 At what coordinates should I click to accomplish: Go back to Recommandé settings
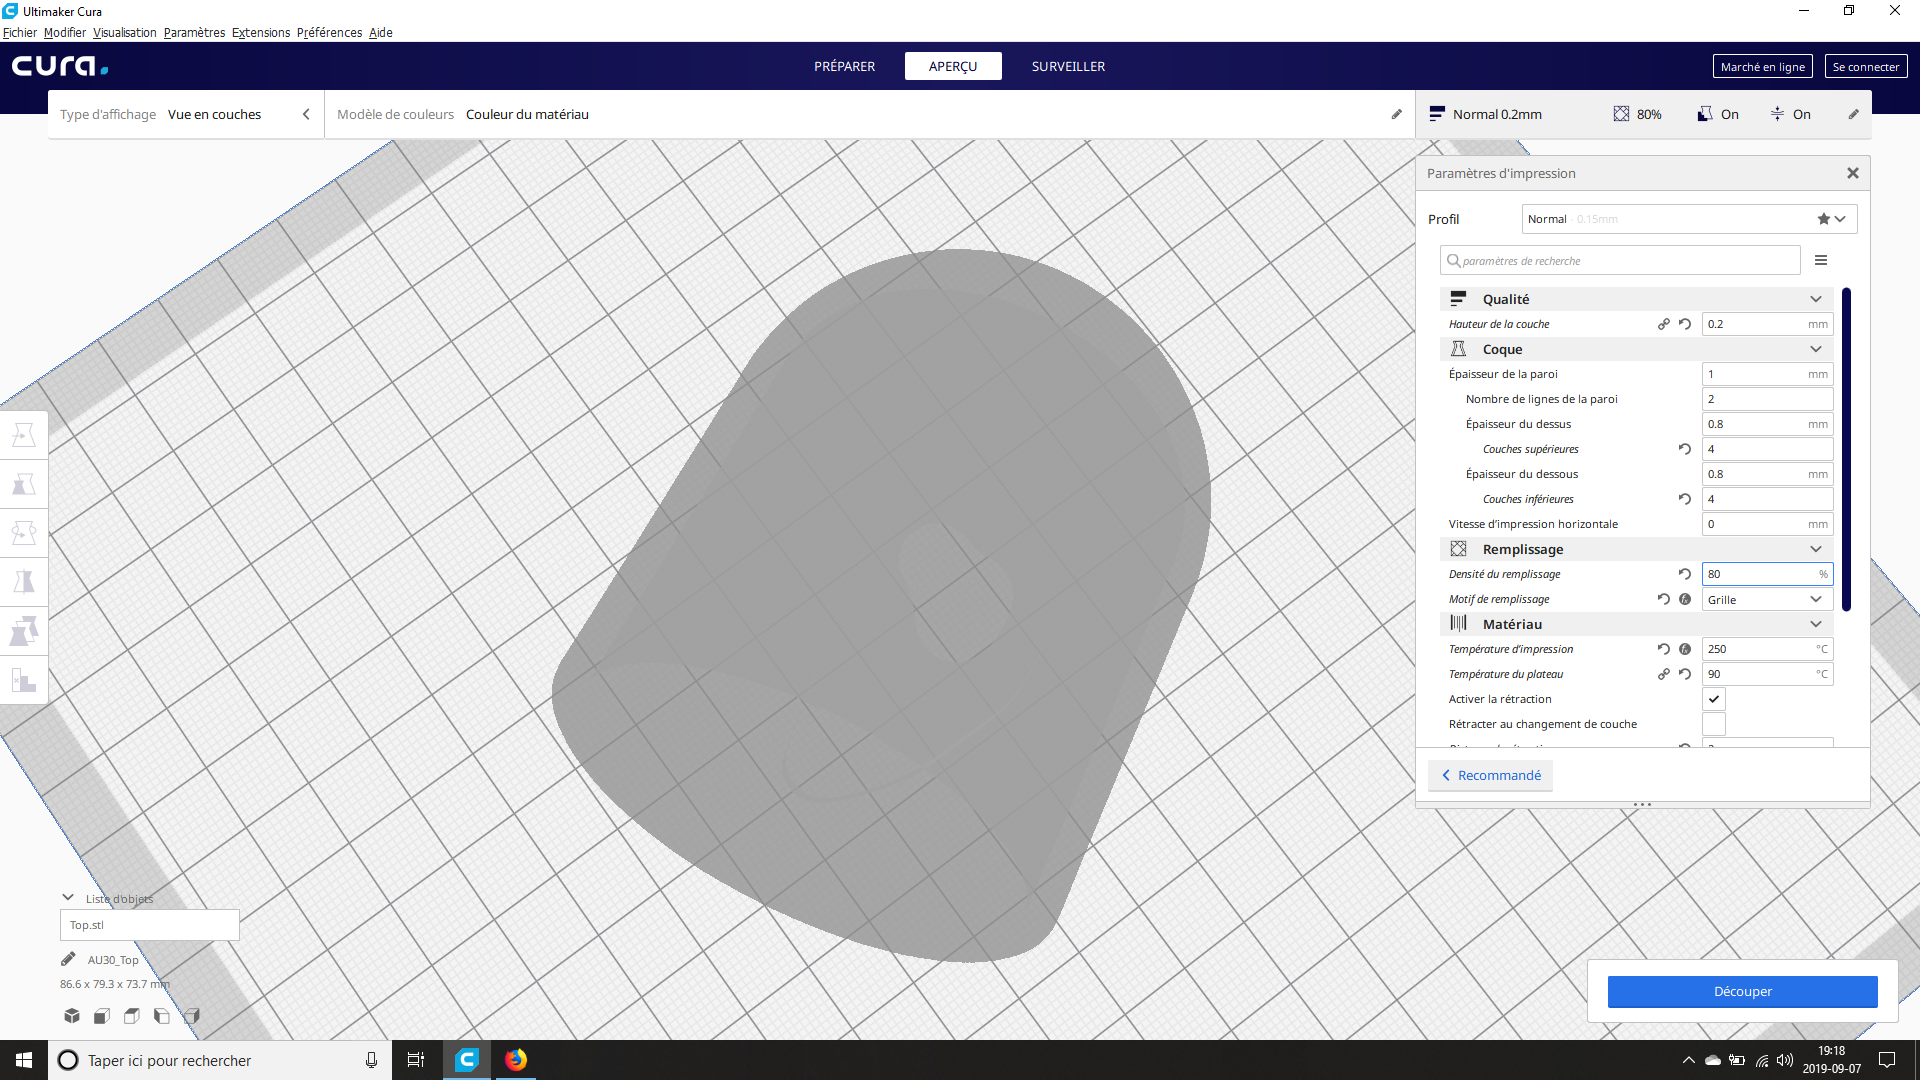(1491, 775)
